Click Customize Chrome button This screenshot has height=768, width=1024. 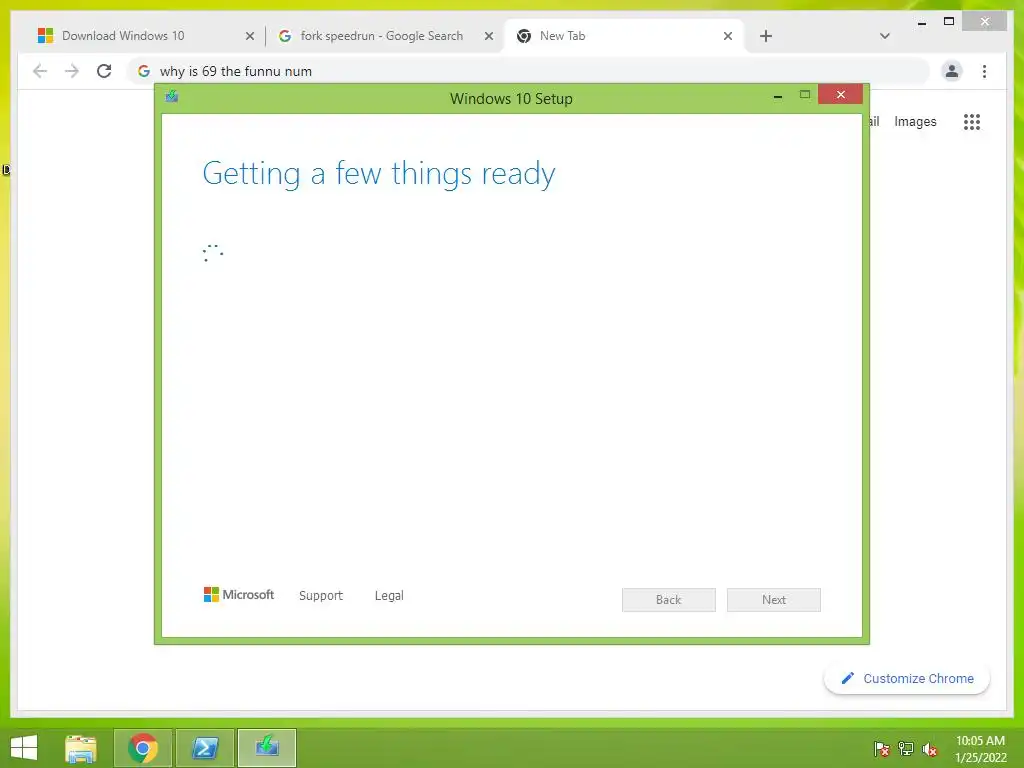[907, 679]
